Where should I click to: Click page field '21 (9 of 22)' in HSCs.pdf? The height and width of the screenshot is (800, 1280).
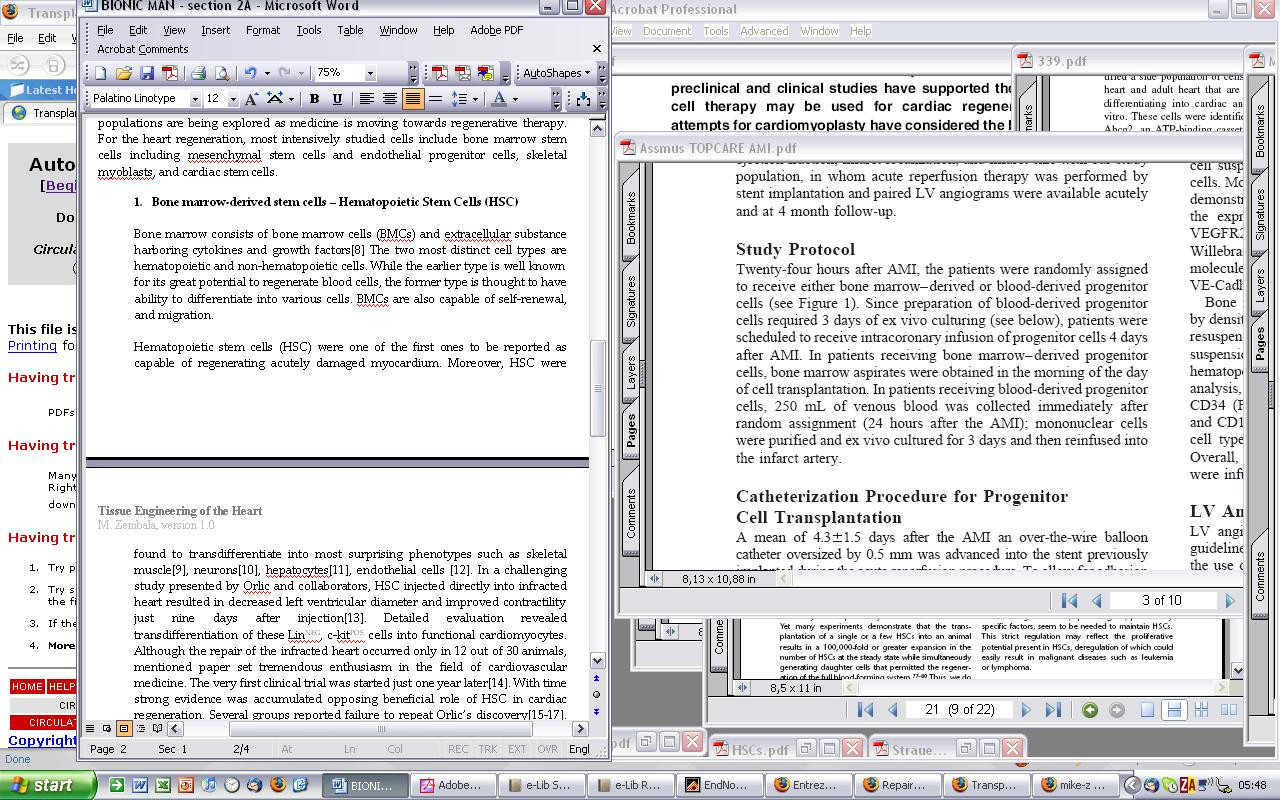pyautogui.click(x=960, y=710)
